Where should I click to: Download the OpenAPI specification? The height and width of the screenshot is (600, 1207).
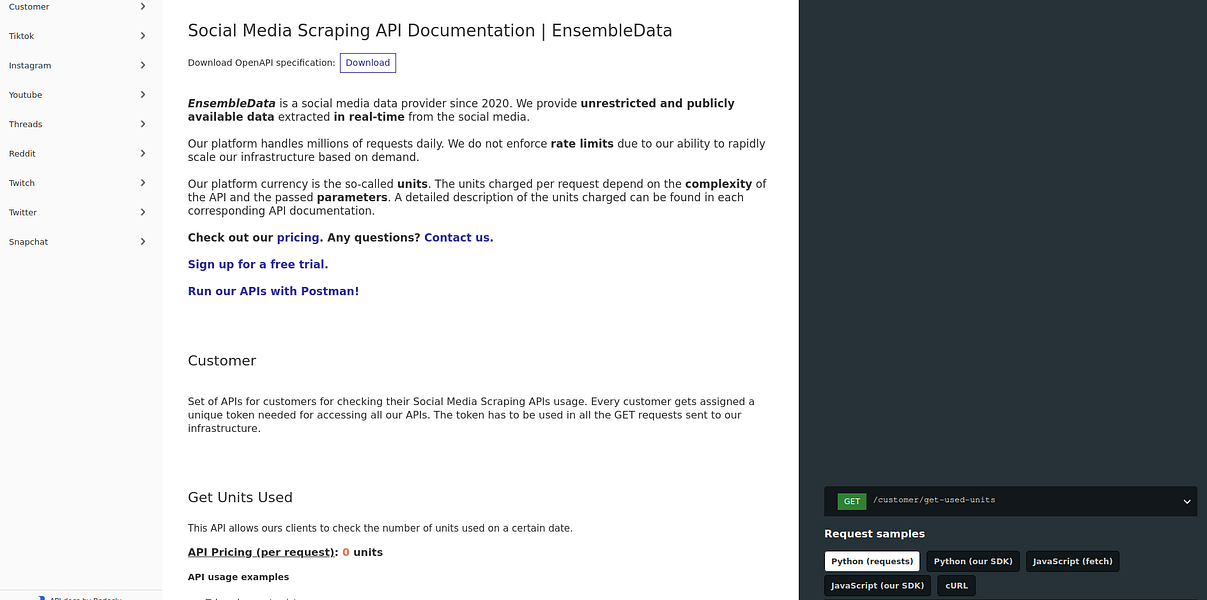click(367, 63)
